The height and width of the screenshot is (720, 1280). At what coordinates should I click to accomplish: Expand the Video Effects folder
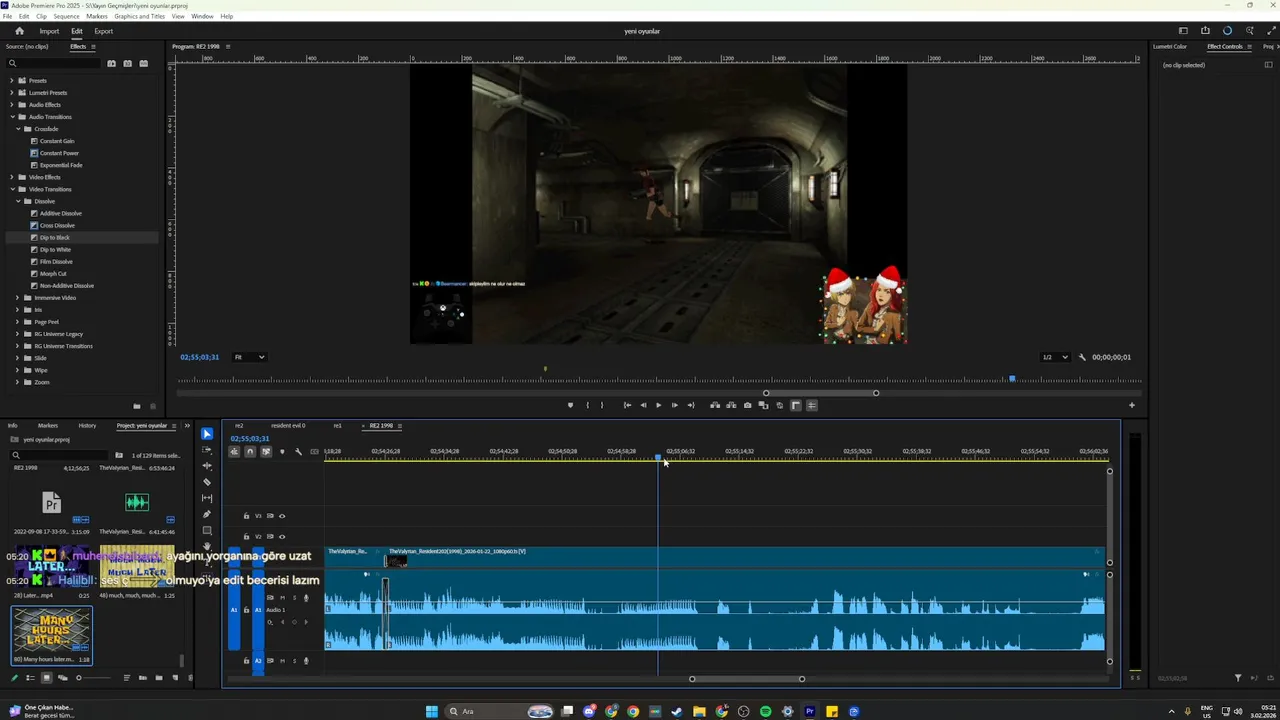tap(11, 177)
